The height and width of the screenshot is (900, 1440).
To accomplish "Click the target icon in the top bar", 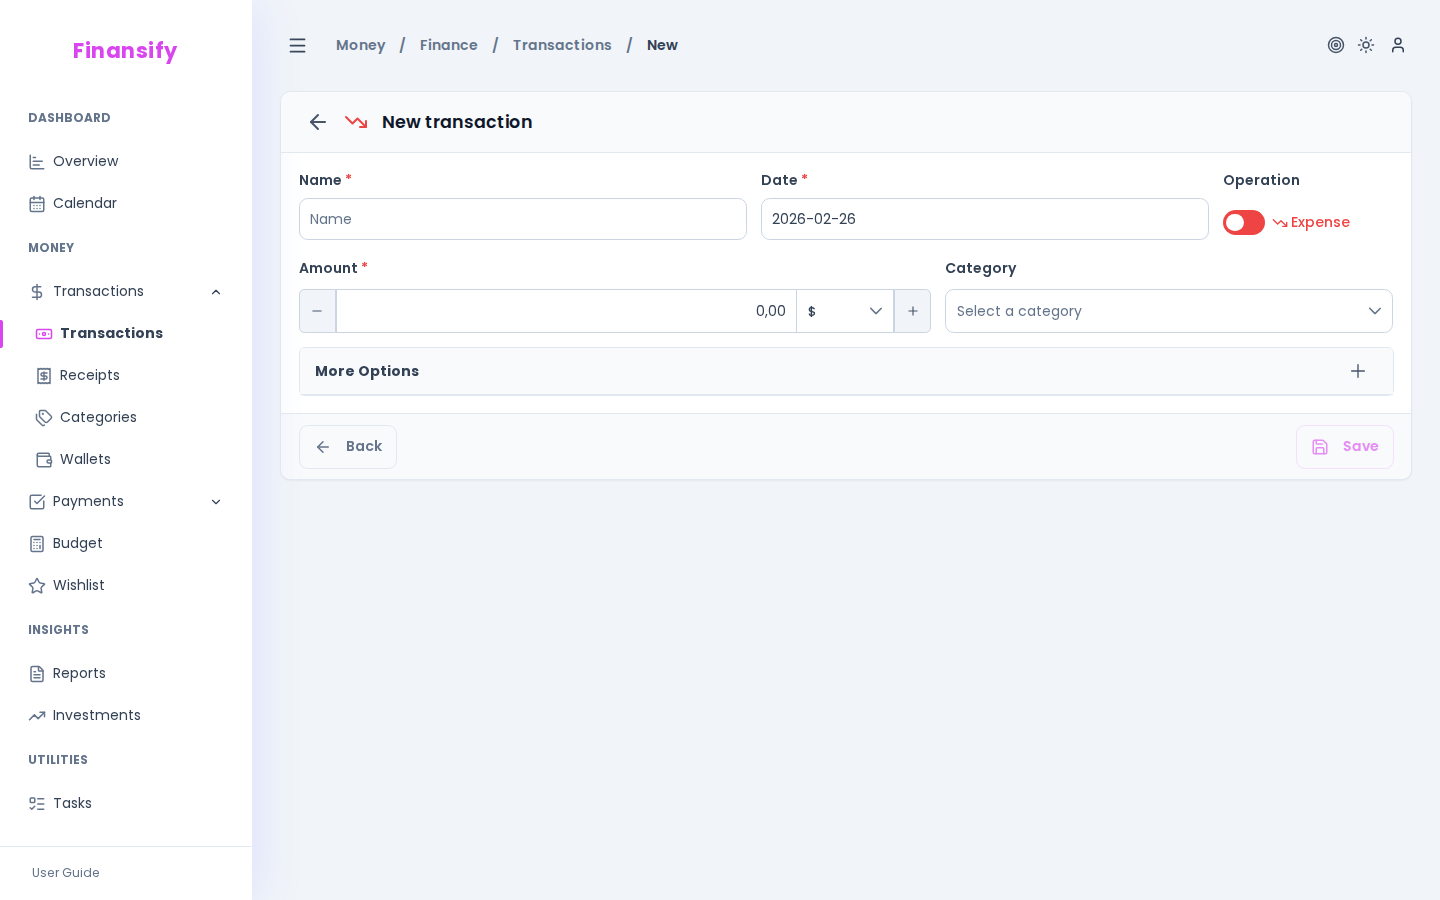I will (x=1336, y=45).
